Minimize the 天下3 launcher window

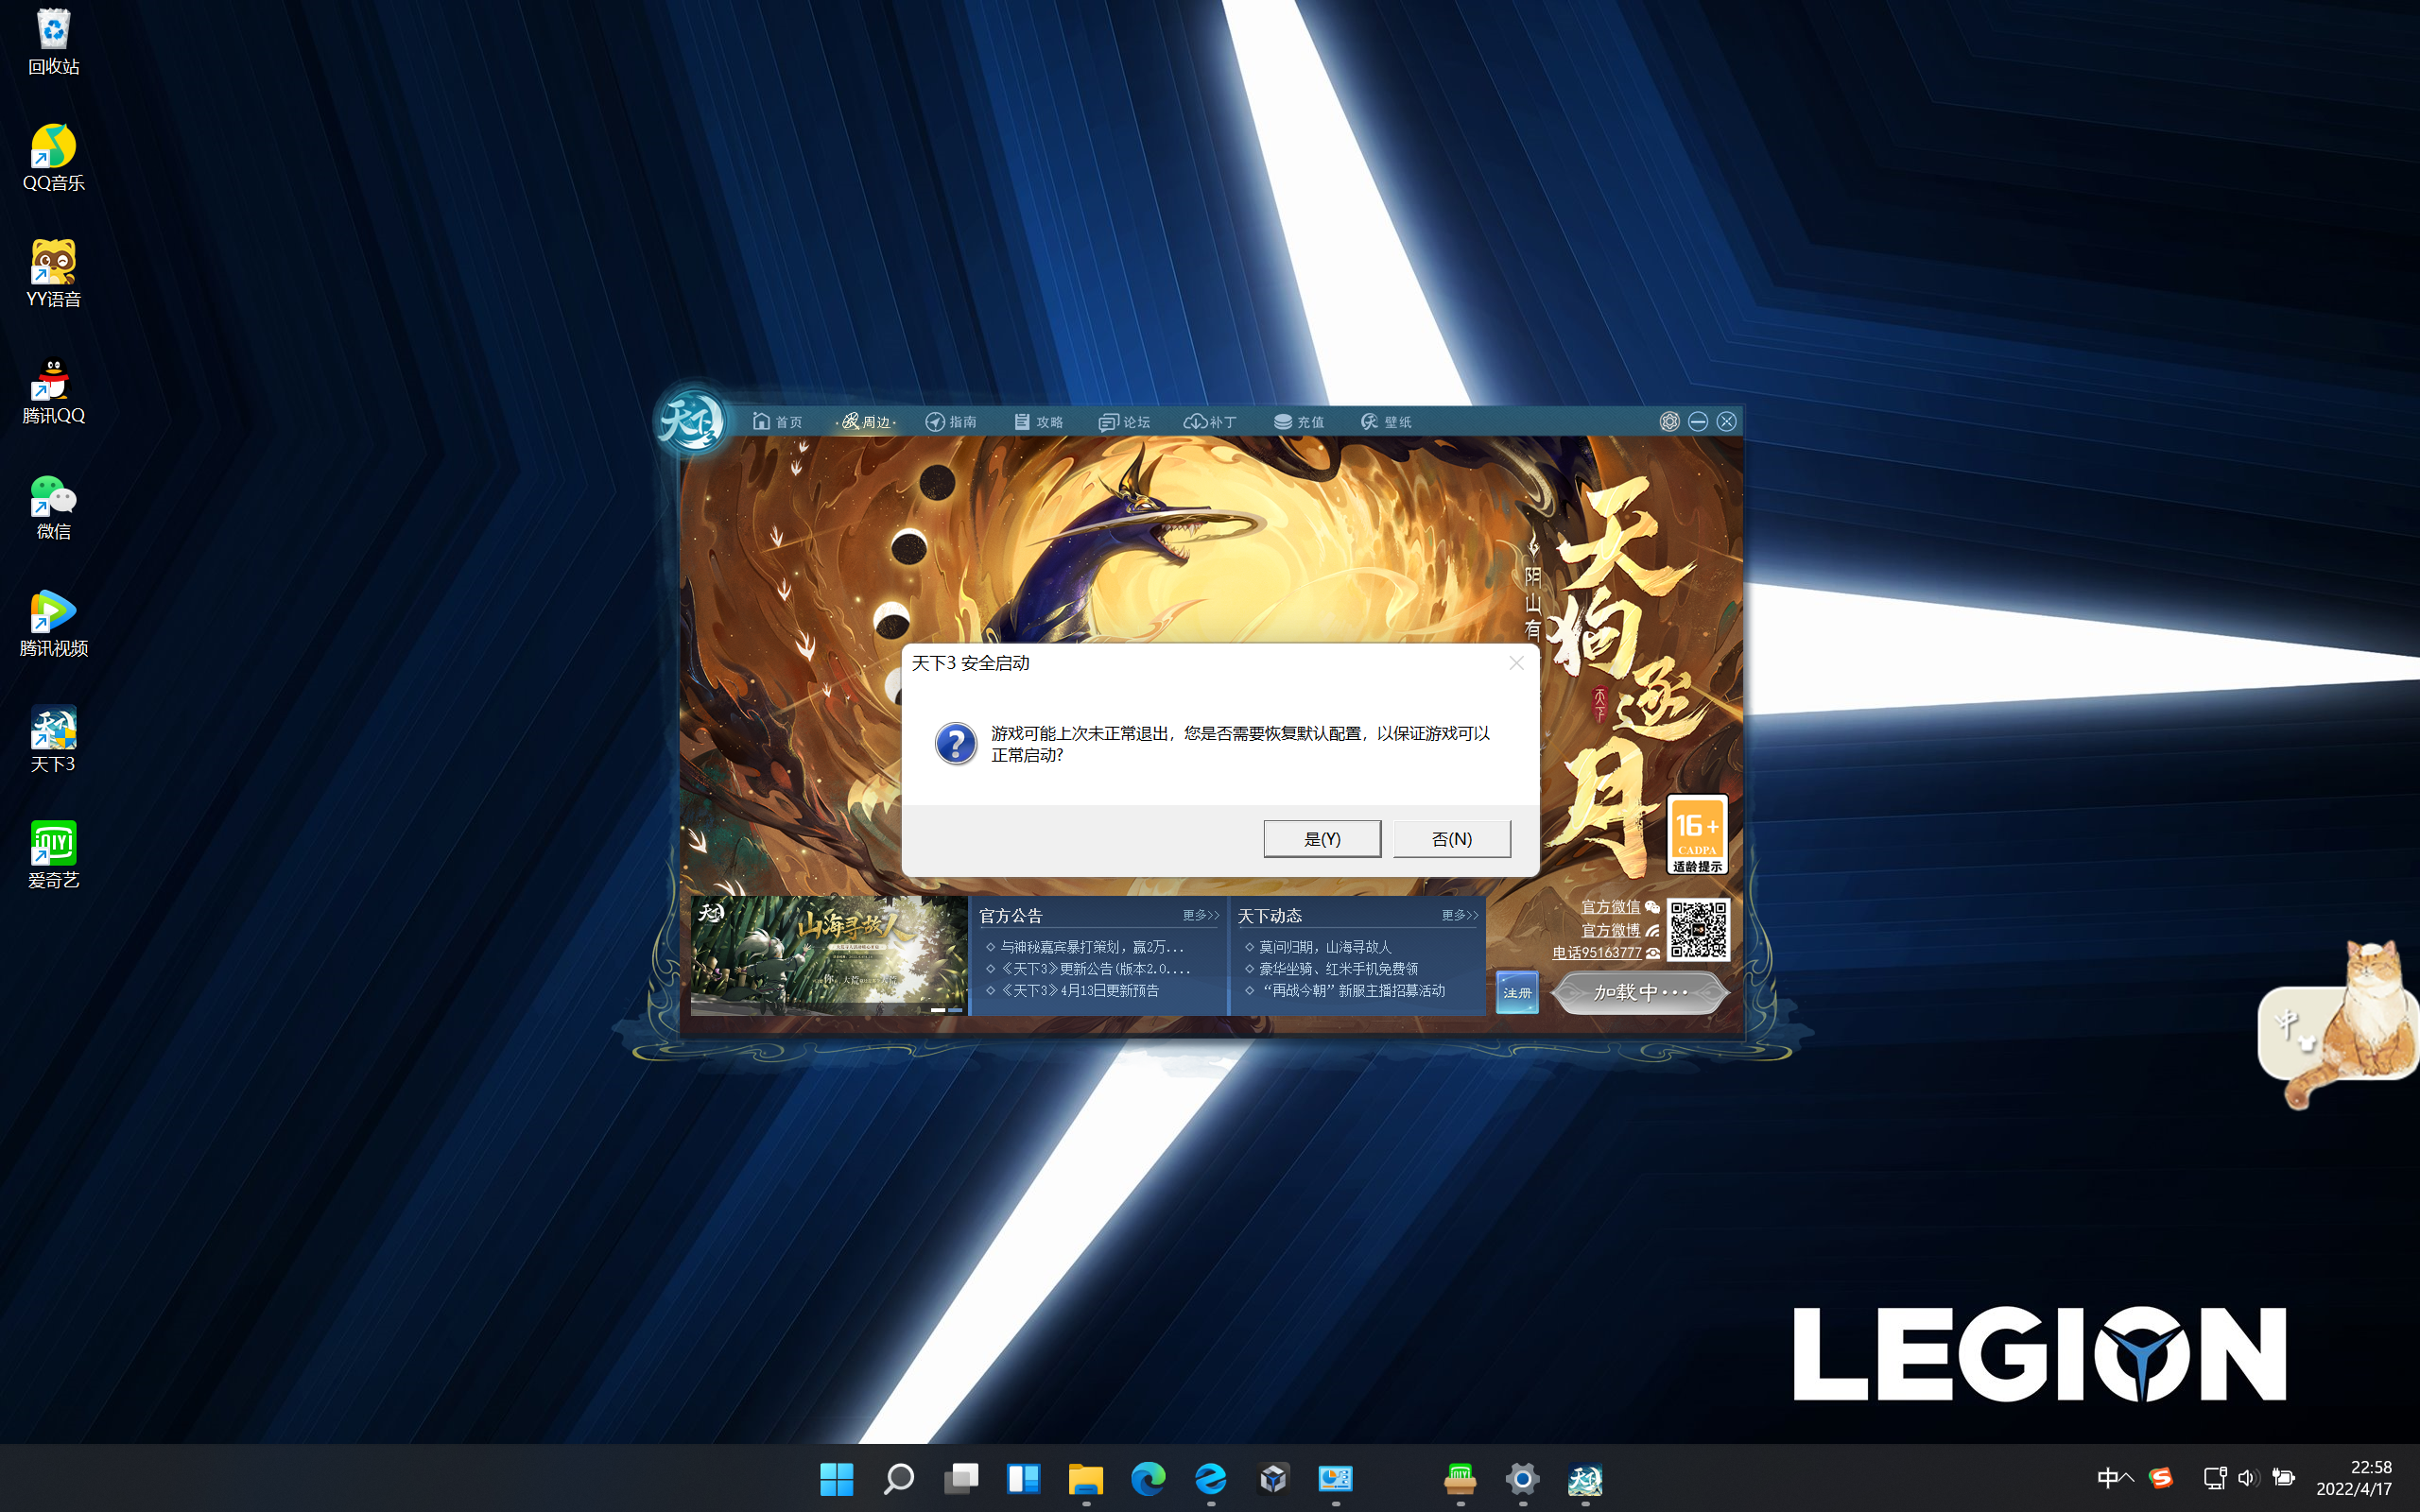pos(1698,421)
